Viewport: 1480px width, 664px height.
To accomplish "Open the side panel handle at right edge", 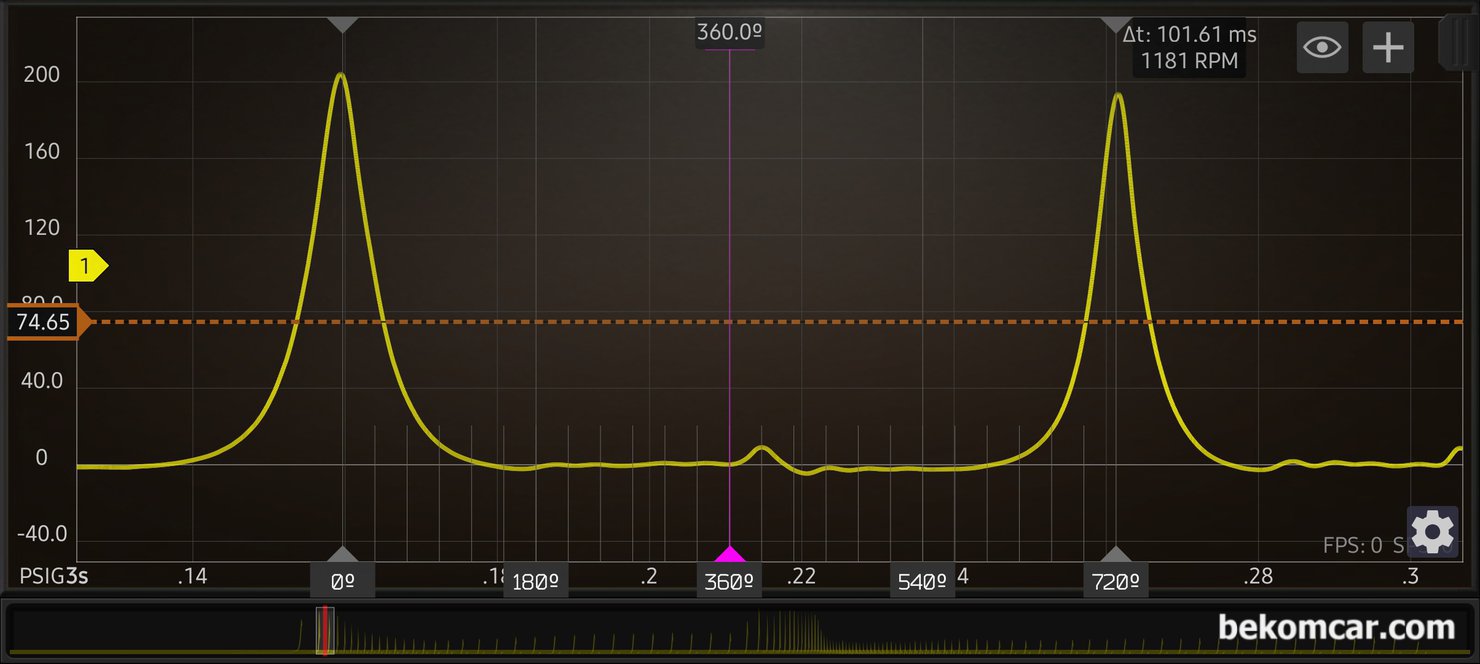I will tap(1458, 42).
